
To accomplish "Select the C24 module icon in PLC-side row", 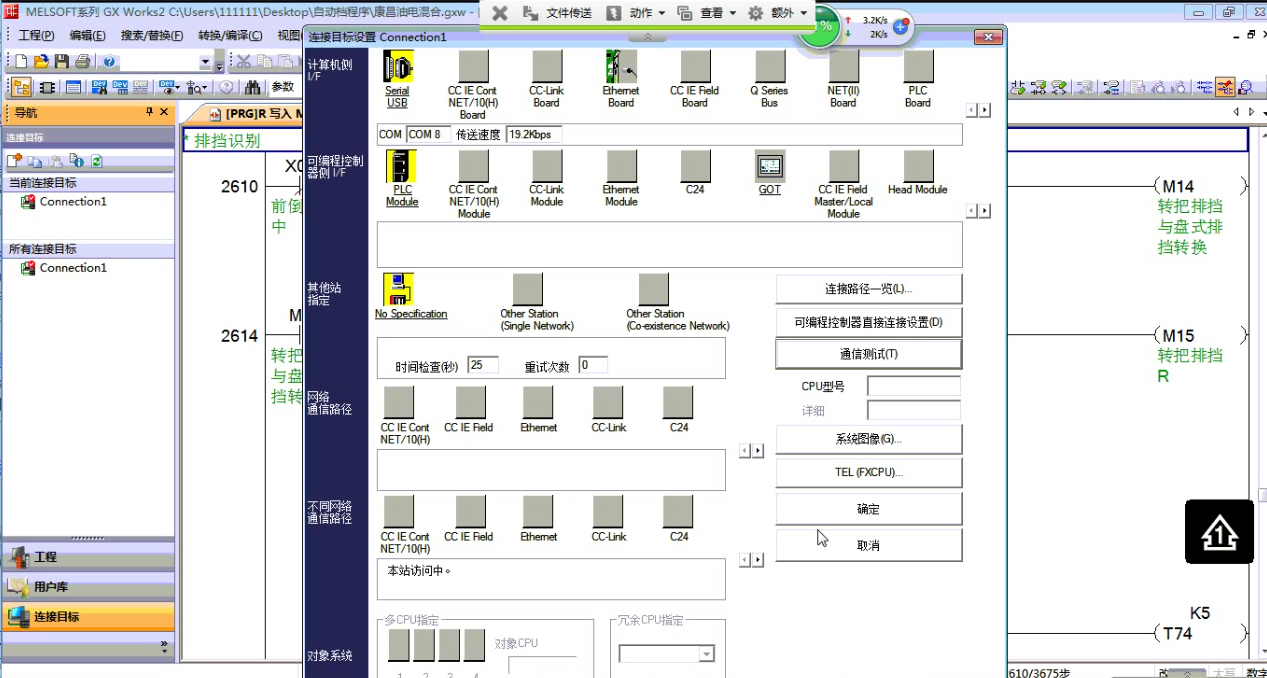I will (x=695, y=166).
